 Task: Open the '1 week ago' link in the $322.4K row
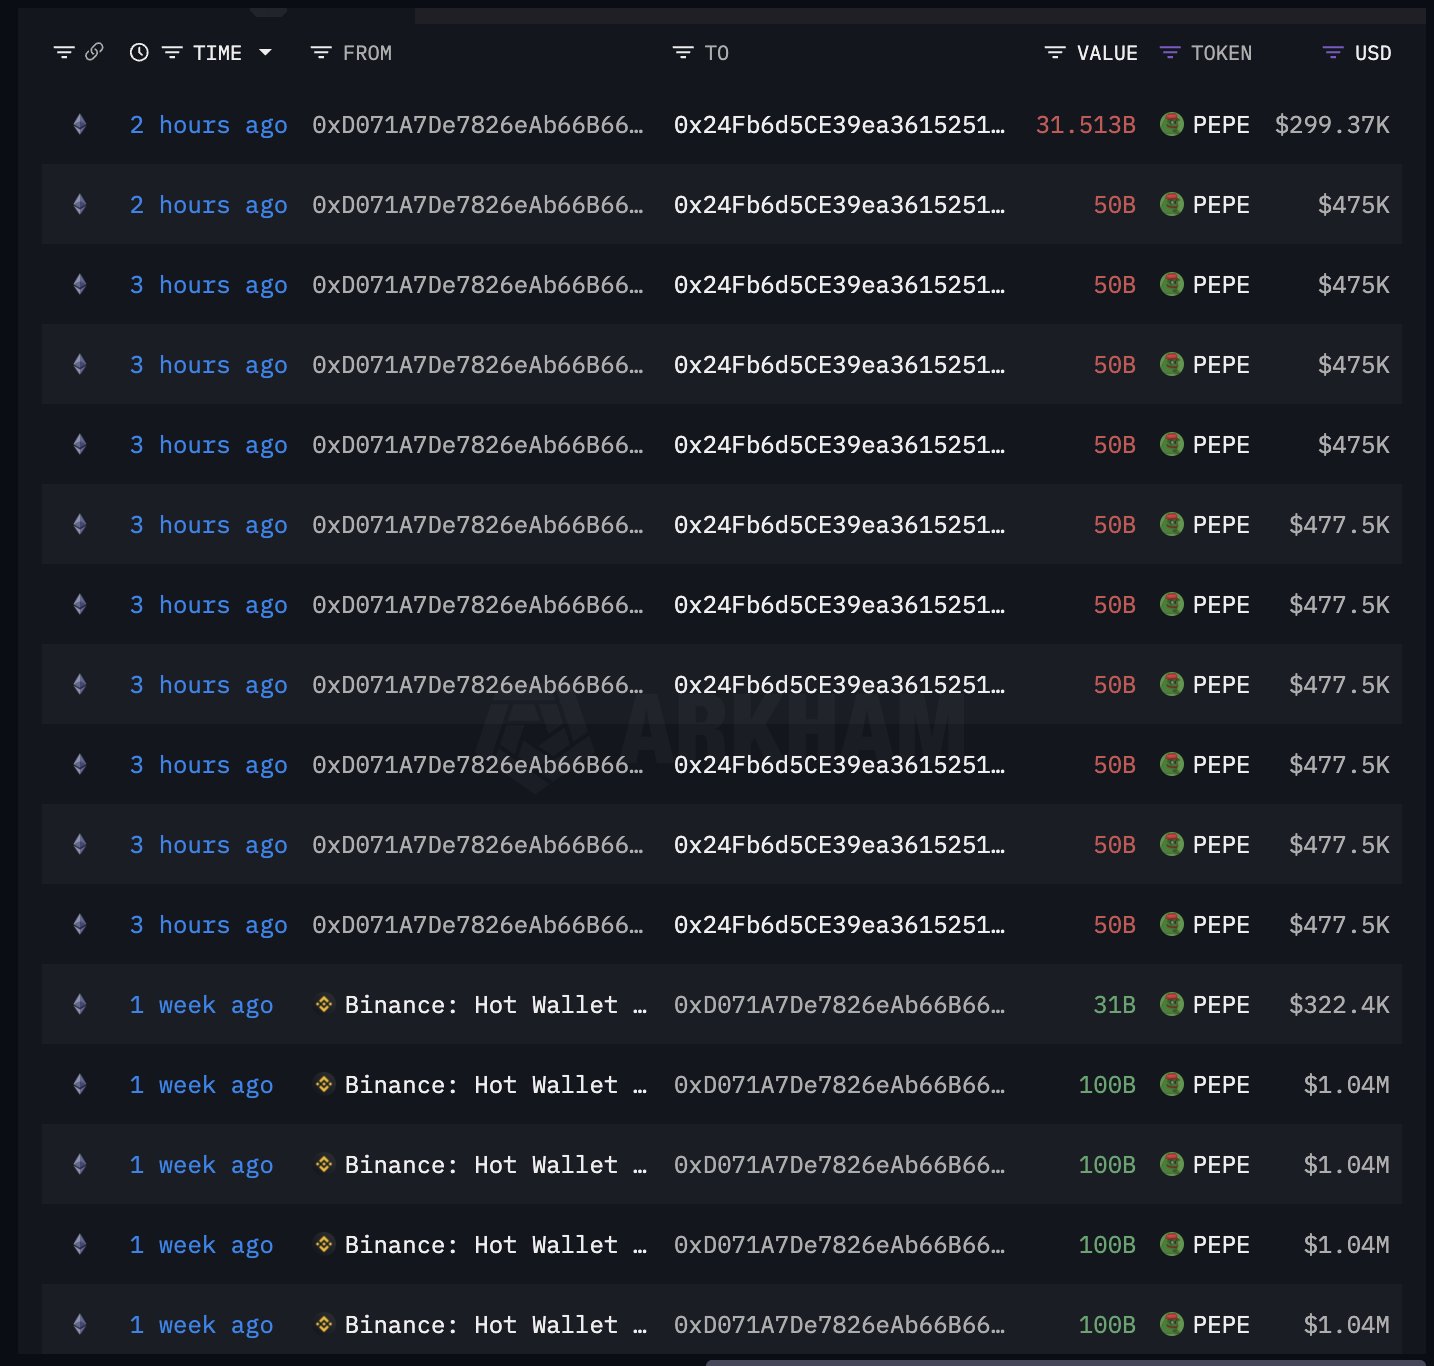[202, 1005]
